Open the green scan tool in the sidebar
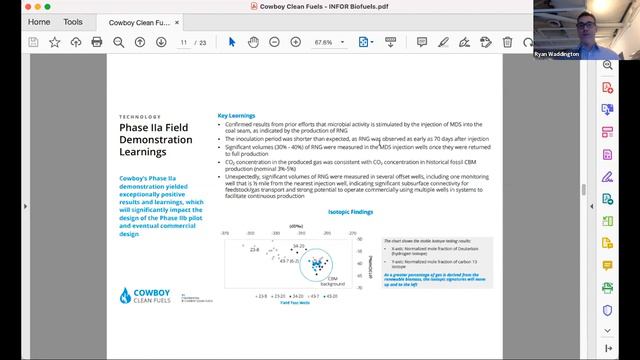640x360 pixels. (607, 288)
